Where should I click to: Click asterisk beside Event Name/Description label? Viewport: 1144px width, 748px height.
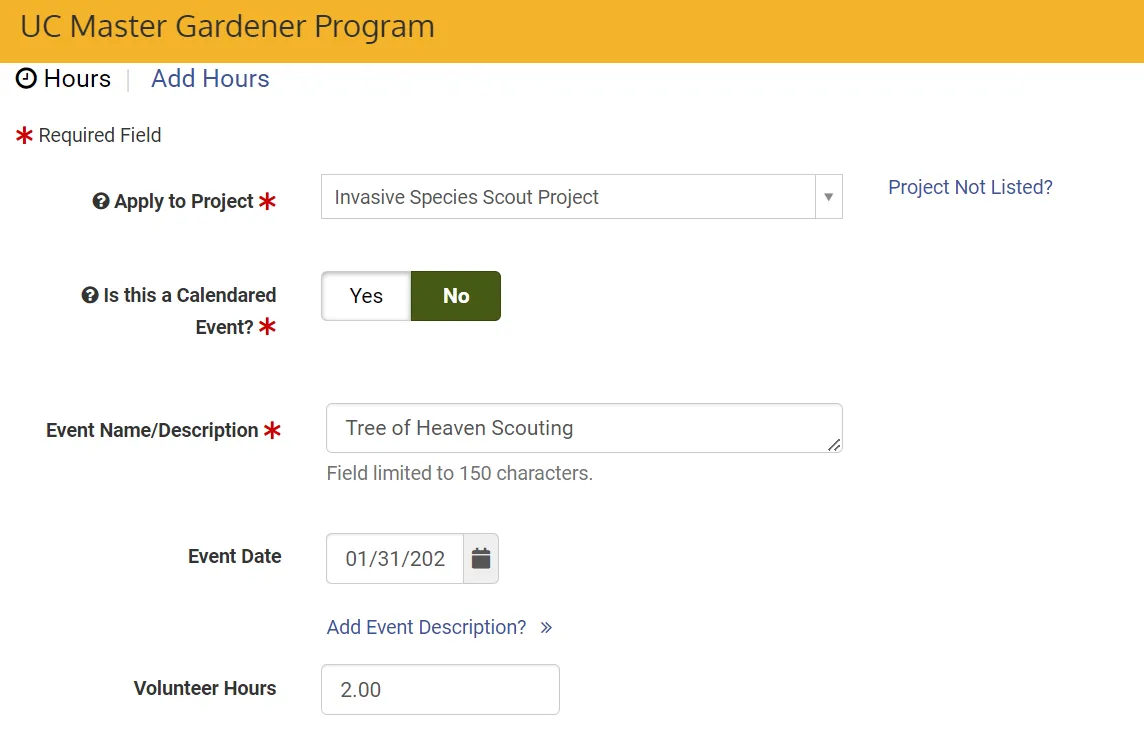tap(275, 429)
